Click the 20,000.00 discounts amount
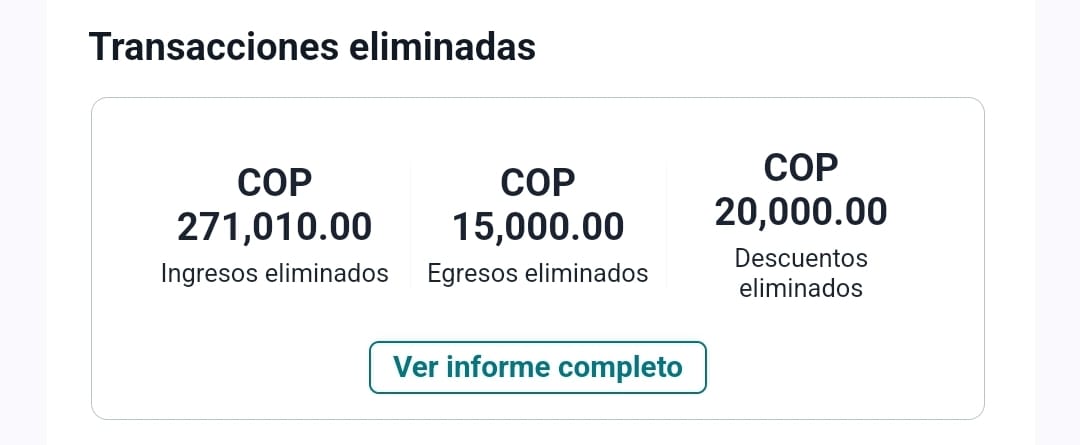 800,212
